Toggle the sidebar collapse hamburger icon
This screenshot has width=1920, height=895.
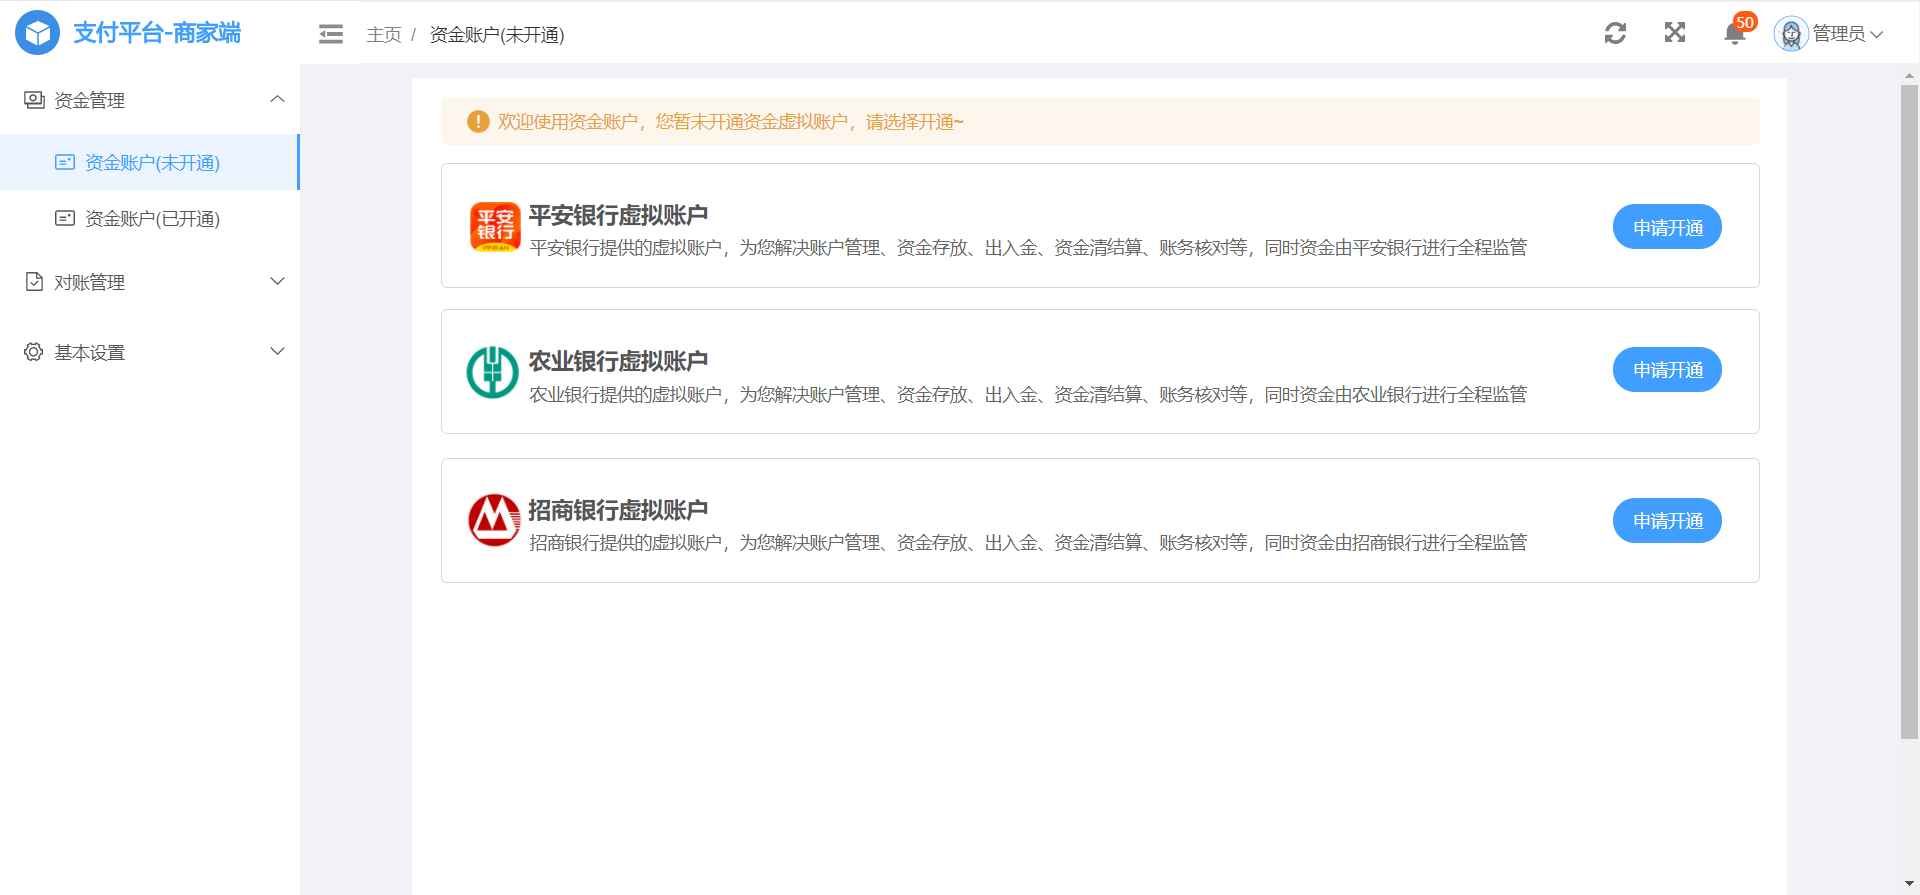click(331, 35)
